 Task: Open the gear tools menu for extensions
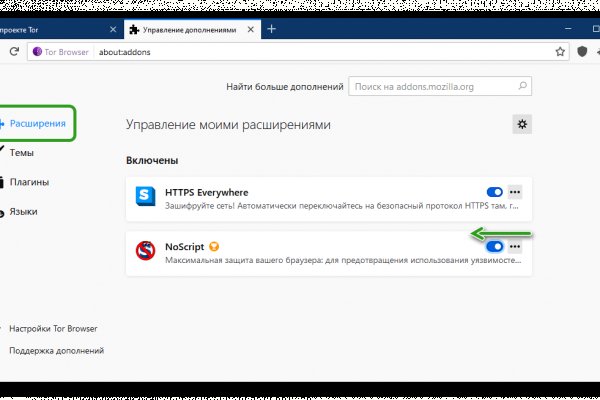(x=521, y=124)
